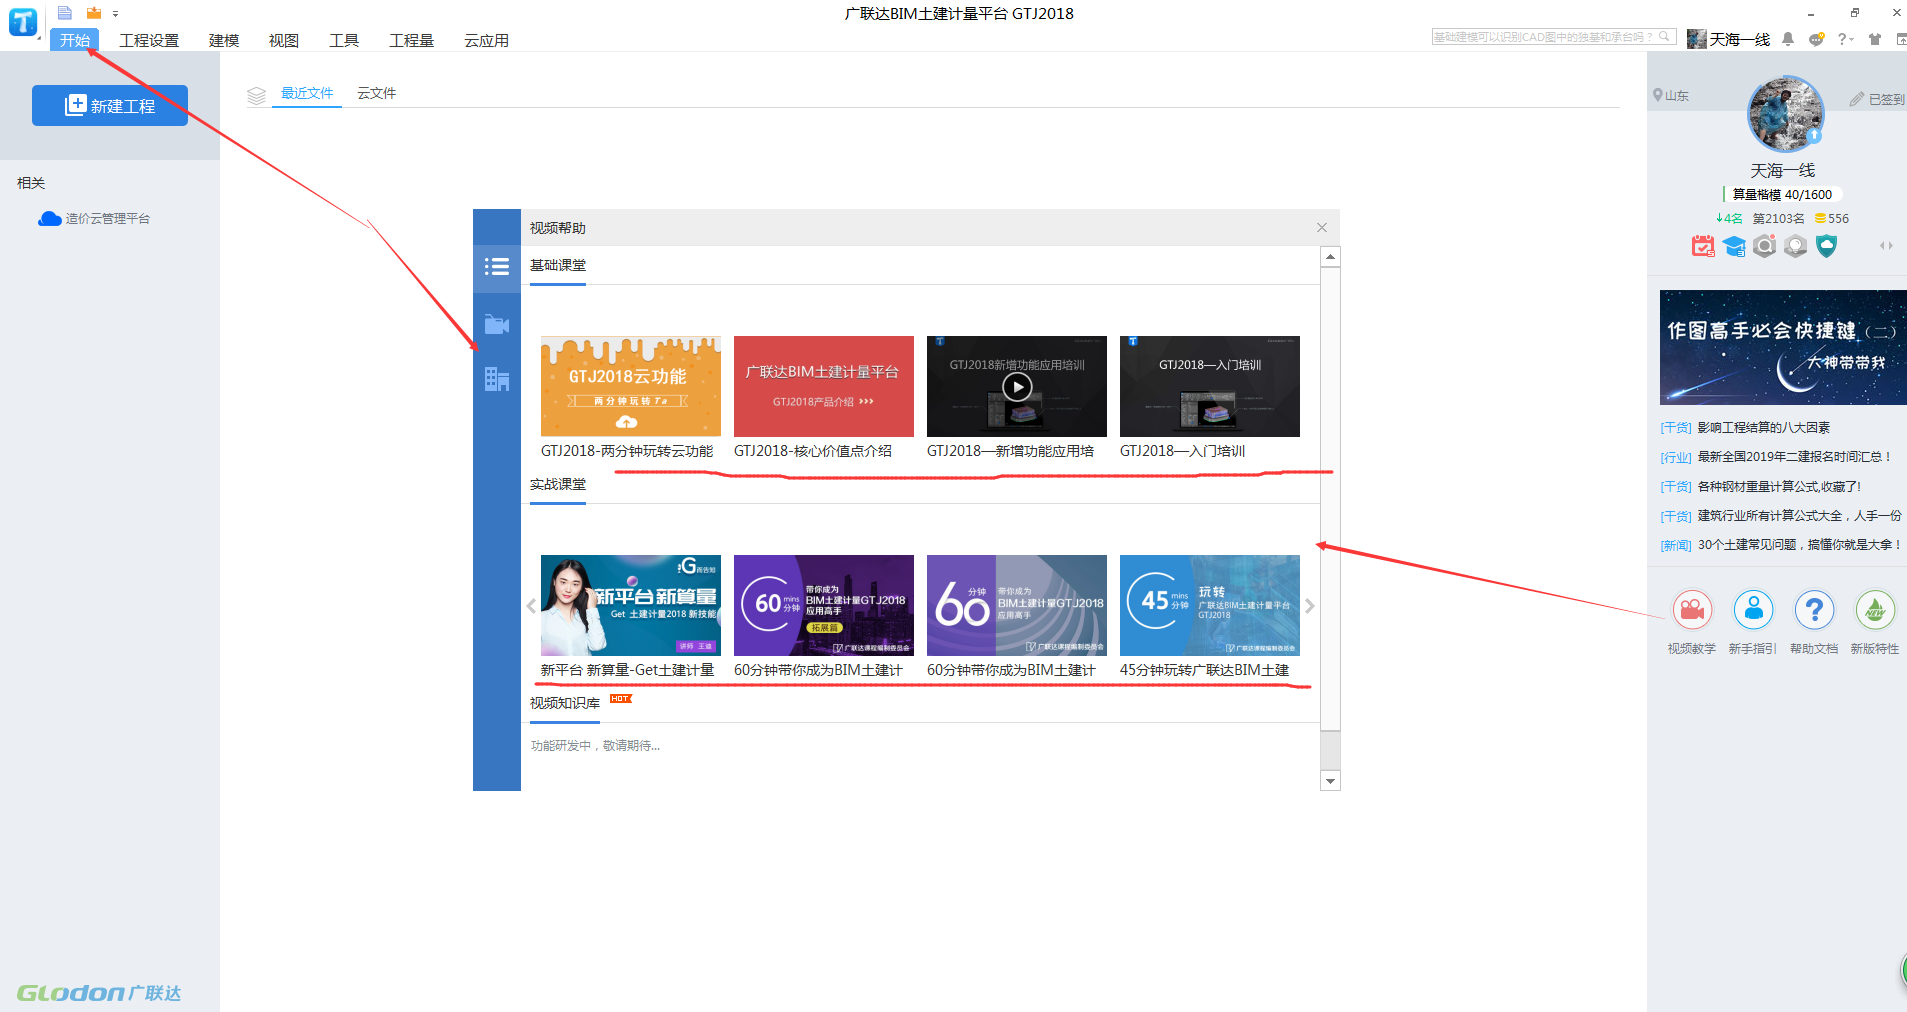1907x1012 pixels.
Task: Click the T-shirt skin icon
Action: tap(1875, 39)
